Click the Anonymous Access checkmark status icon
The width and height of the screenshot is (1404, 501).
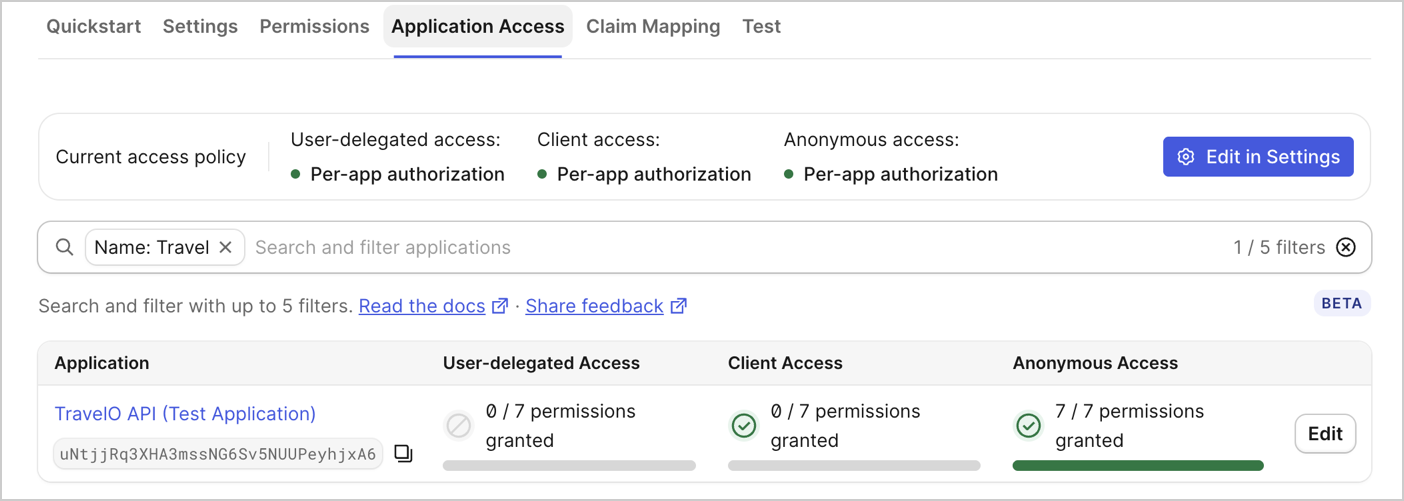point(1028,427)
